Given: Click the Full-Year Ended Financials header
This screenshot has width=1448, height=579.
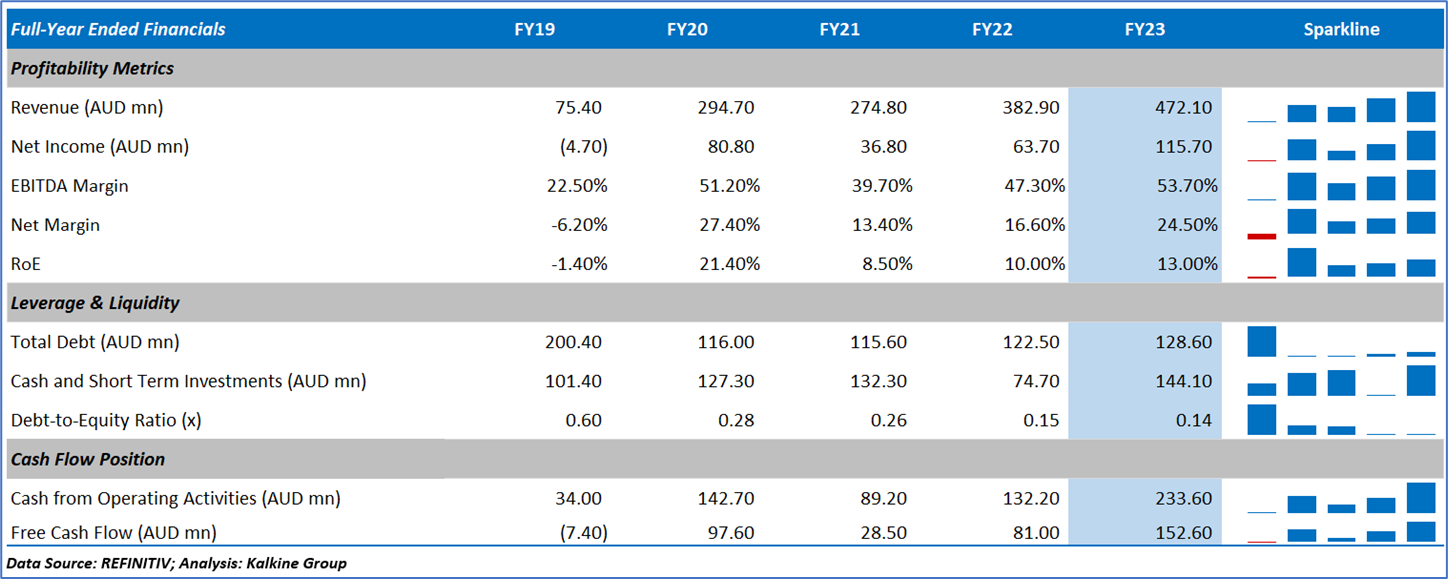Looking at the screenshot, I should pos(118,29).
